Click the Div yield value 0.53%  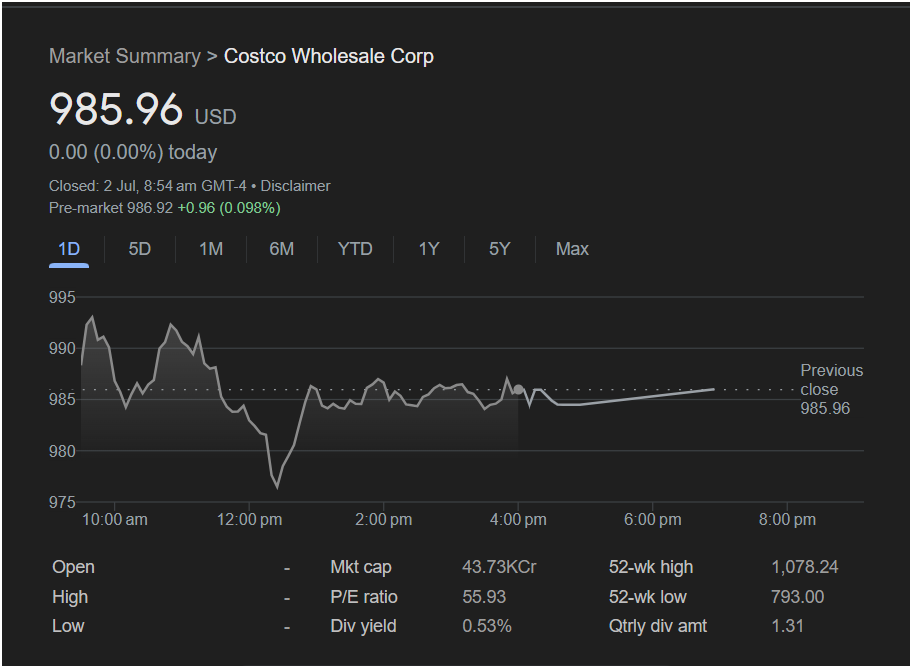point(487,627)
